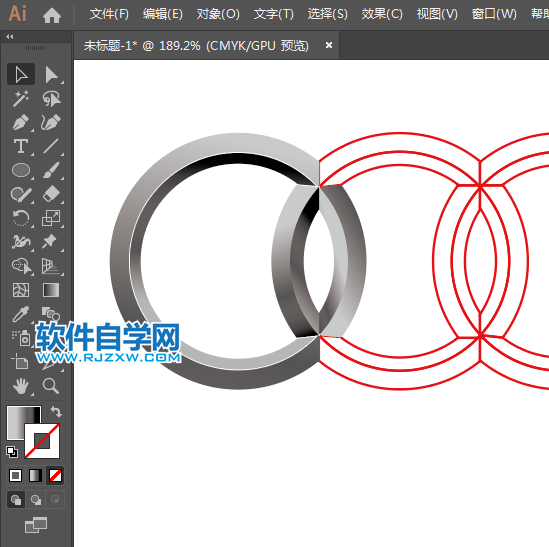This screenshot has height=547, width=549.
Task: Open the 效果(C) menu
Action: (382, 14)
